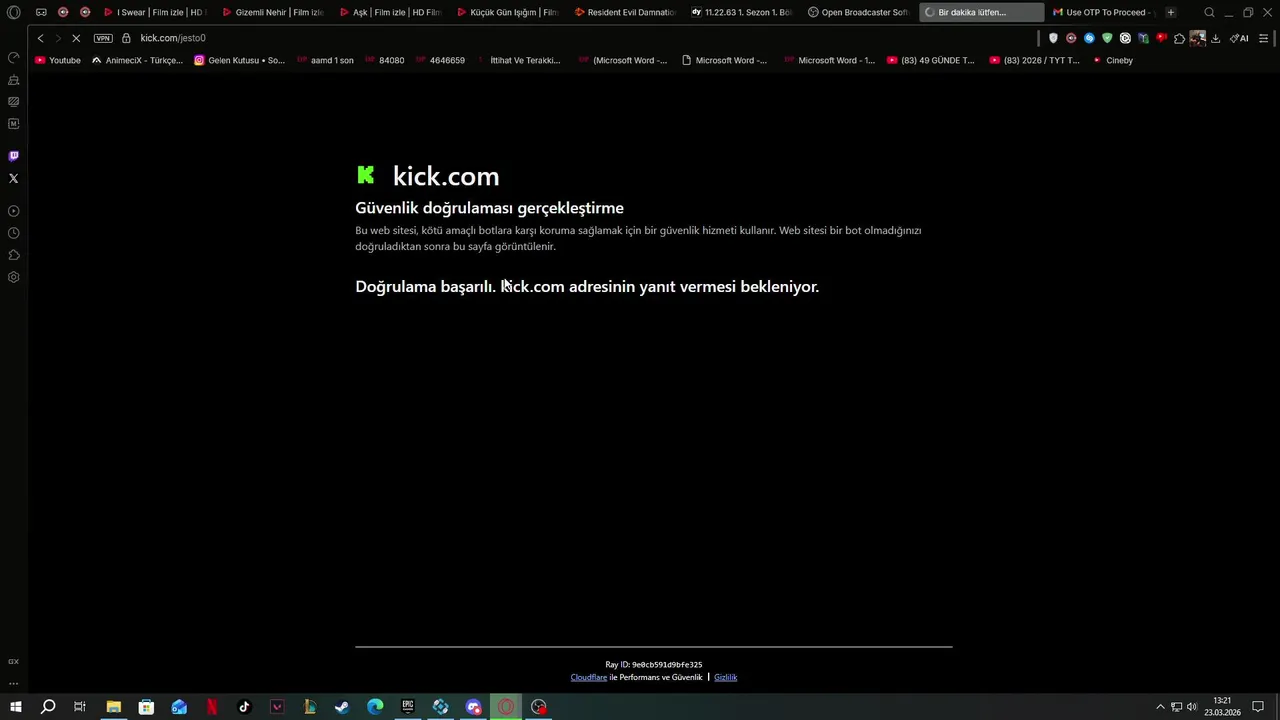The image size is (1280, 720).
Task: Open Netflix from taskbar
Action: pyautogui.click(x=212, y=707)
